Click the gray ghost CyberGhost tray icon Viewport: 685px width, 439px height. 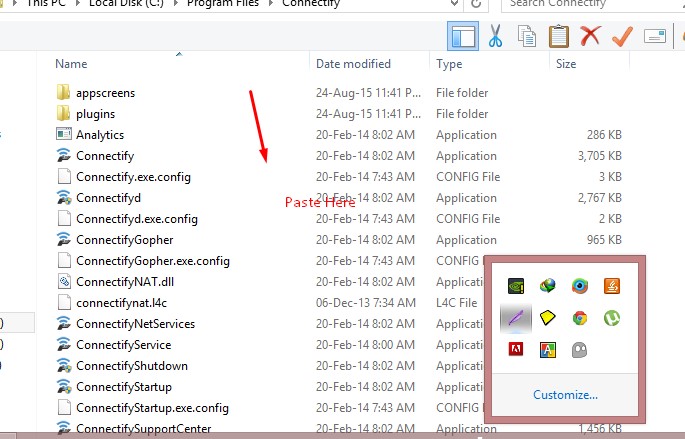tap(580, 349)
